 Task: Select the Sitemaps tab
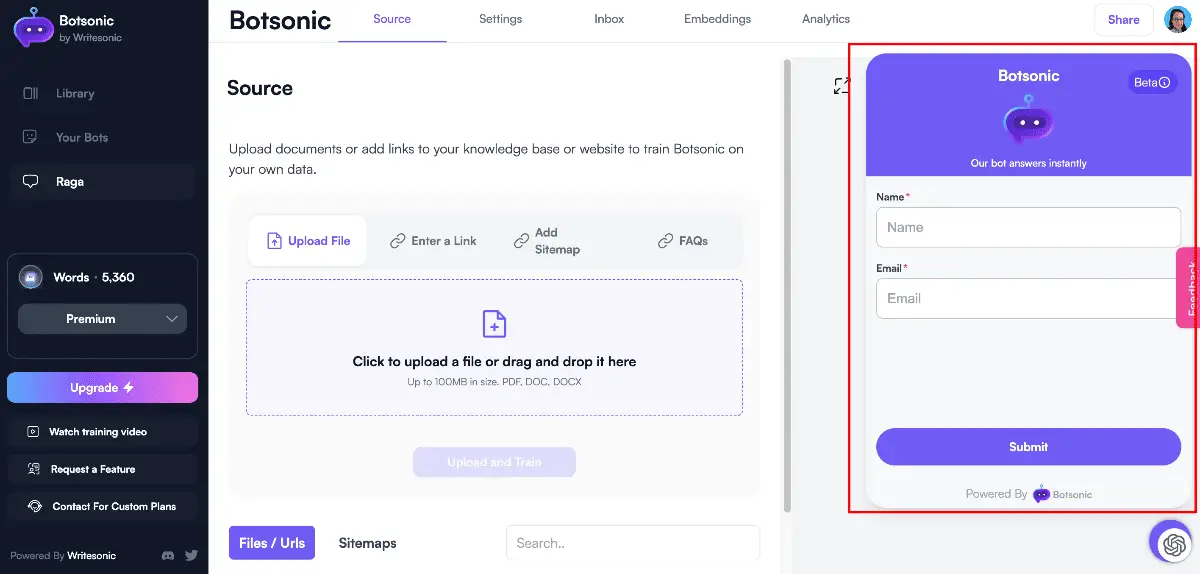click(x=367, y=543)
